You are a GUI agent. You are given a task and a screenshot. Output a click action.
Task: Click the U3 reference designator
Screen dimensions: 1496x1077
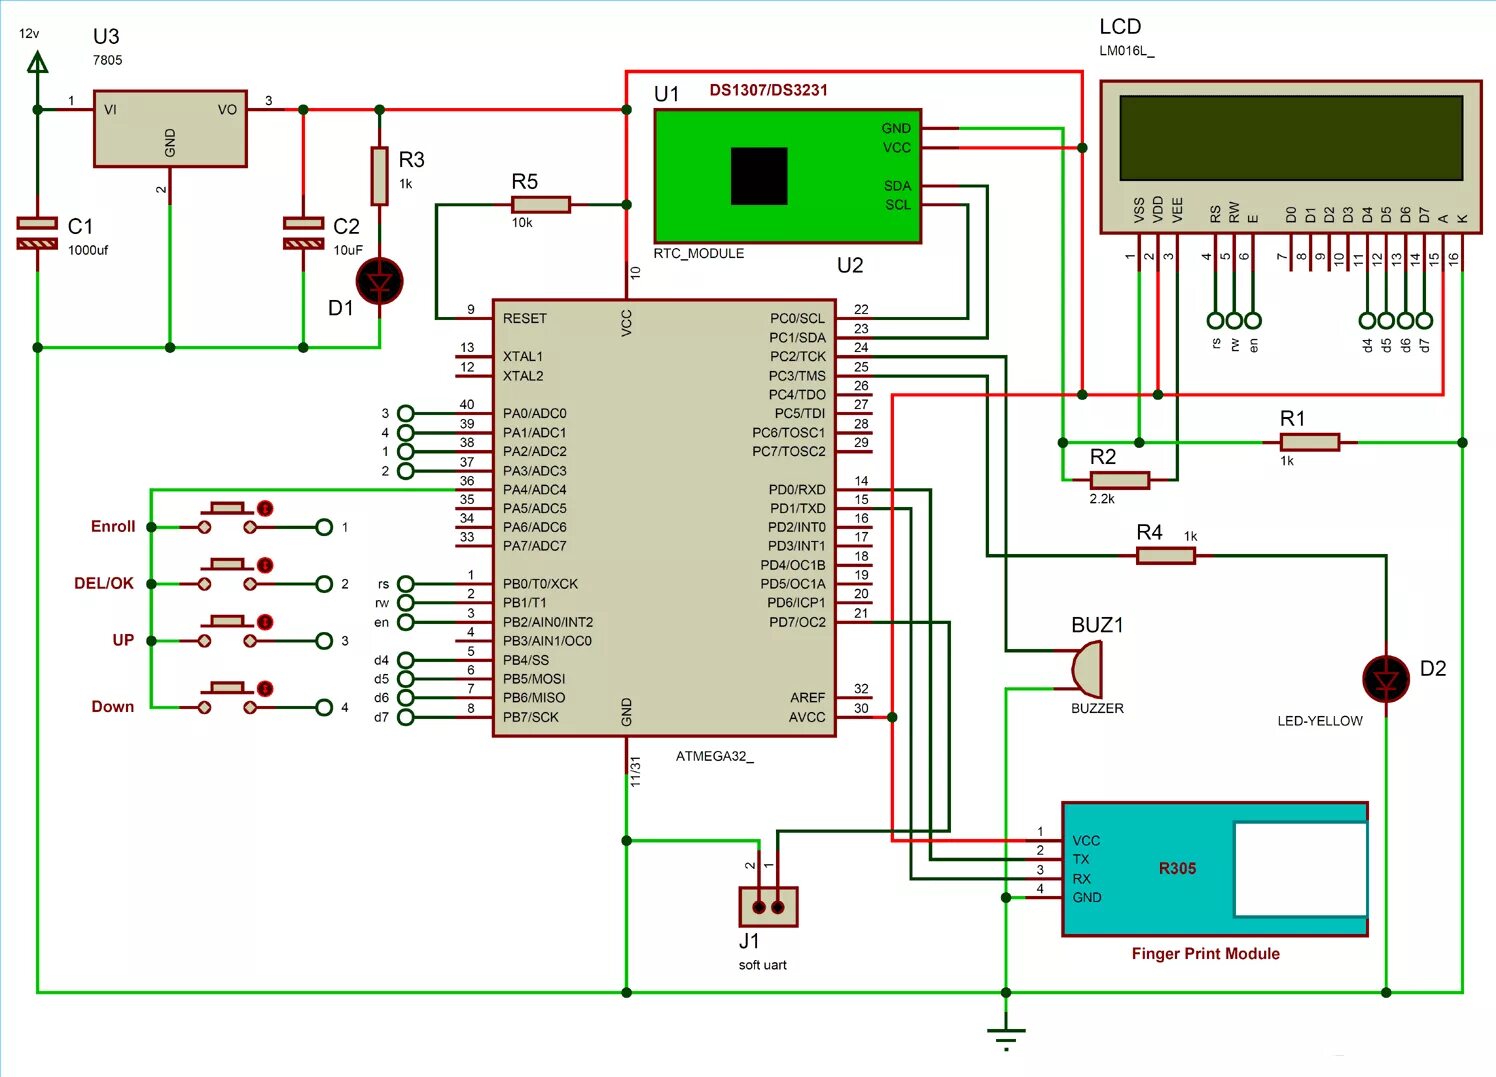pyautogui.click(x=106, y=36)
